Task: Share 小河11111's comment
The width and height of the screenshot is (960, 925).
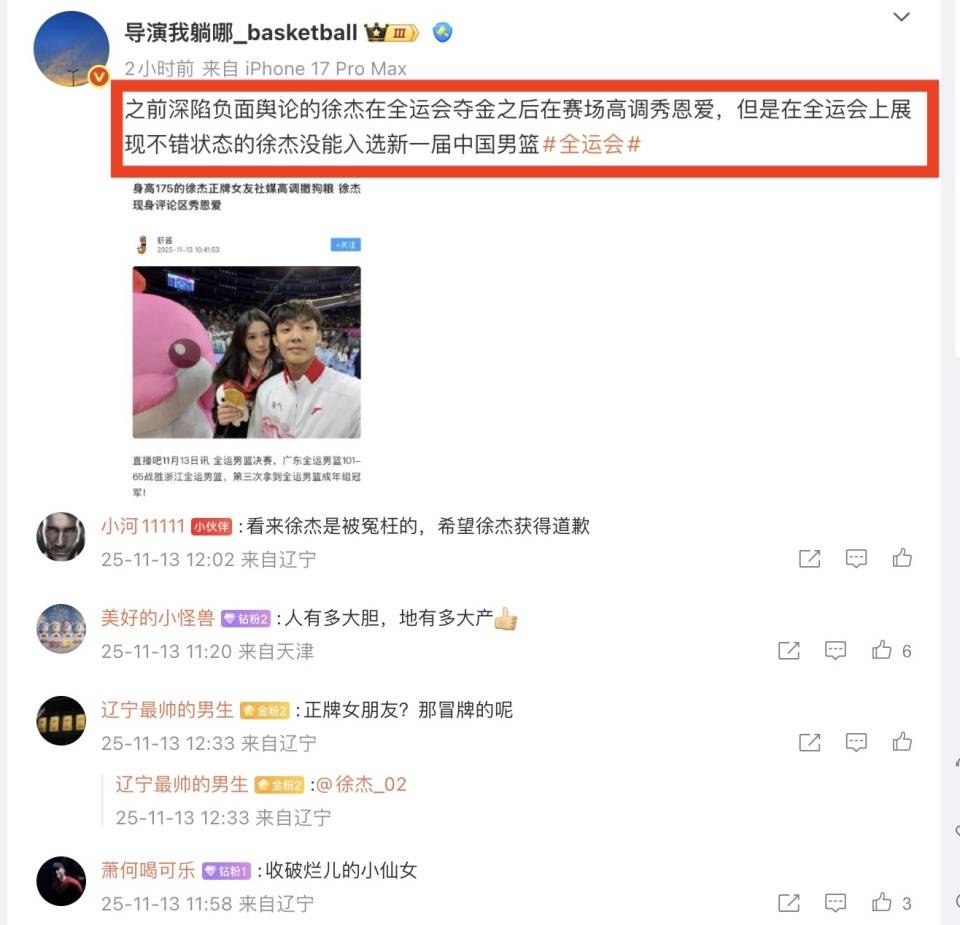Action: click(x=809, y=558)
